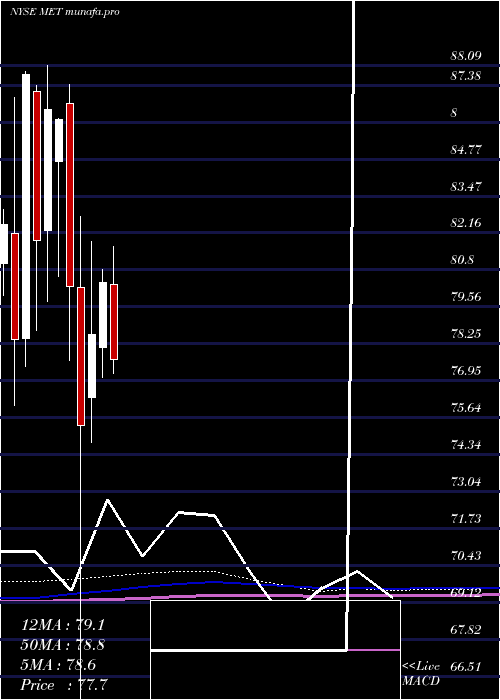Click the 70.43 price axis label
This screenshot has width=500, height=700.
click(466, 556)
